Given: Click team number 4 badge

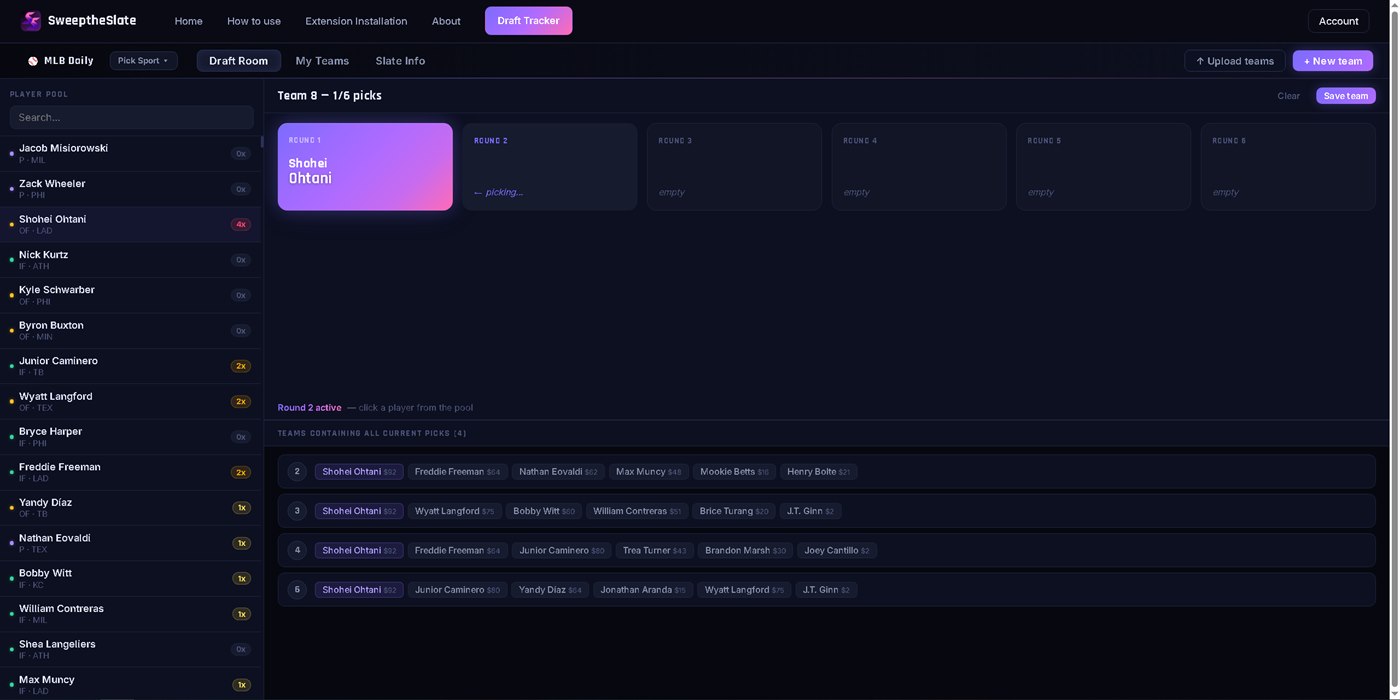Looking at the screenshot, I should [x=297, y=550].
